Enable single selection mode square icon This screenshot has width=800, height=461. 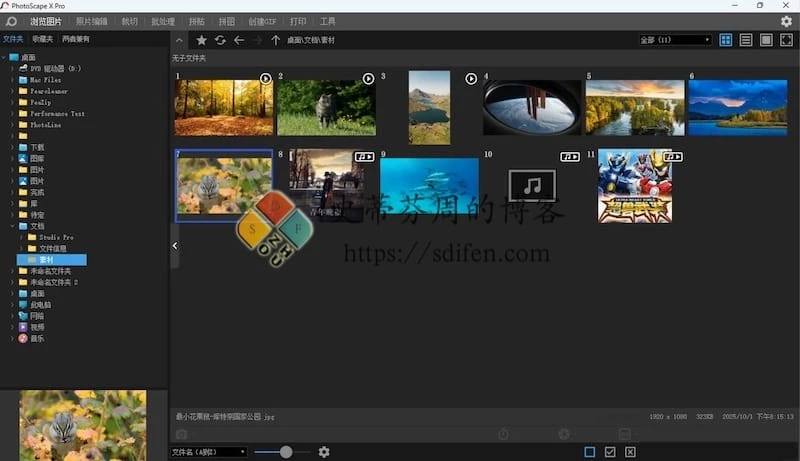coord(589,452)
